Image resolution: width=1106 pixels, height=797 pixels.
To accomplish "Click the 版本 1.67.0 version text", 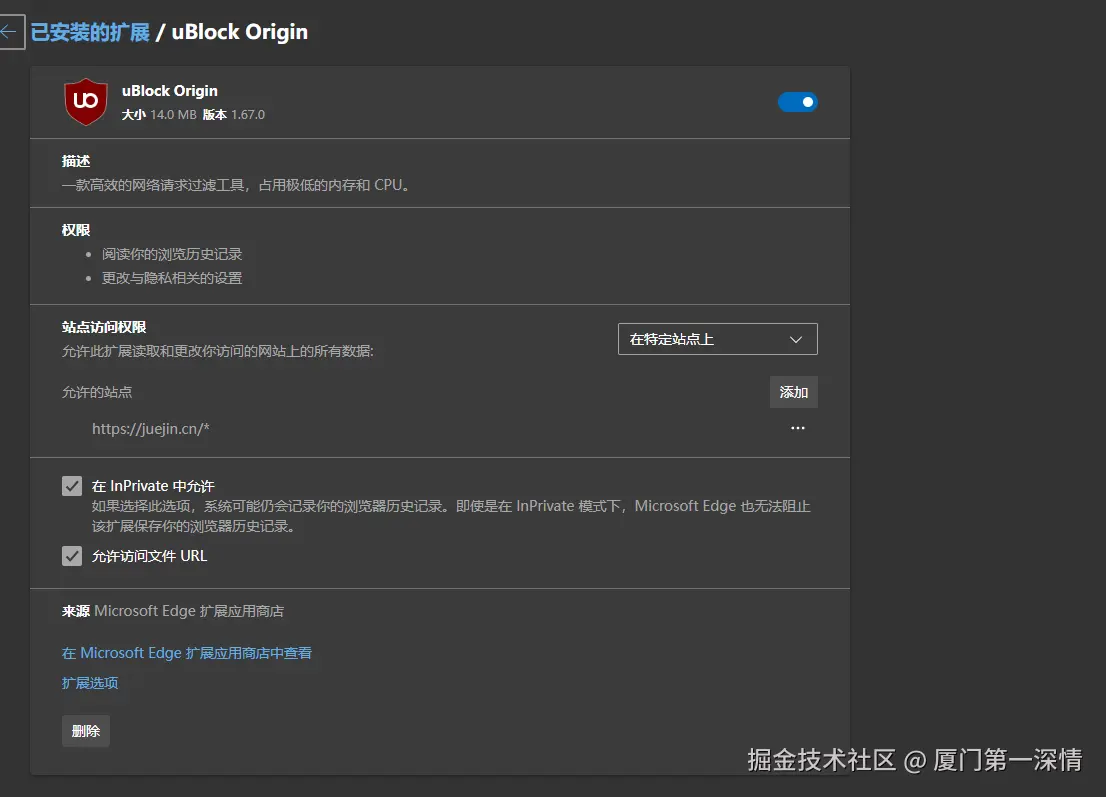I will tap(233, 114).
